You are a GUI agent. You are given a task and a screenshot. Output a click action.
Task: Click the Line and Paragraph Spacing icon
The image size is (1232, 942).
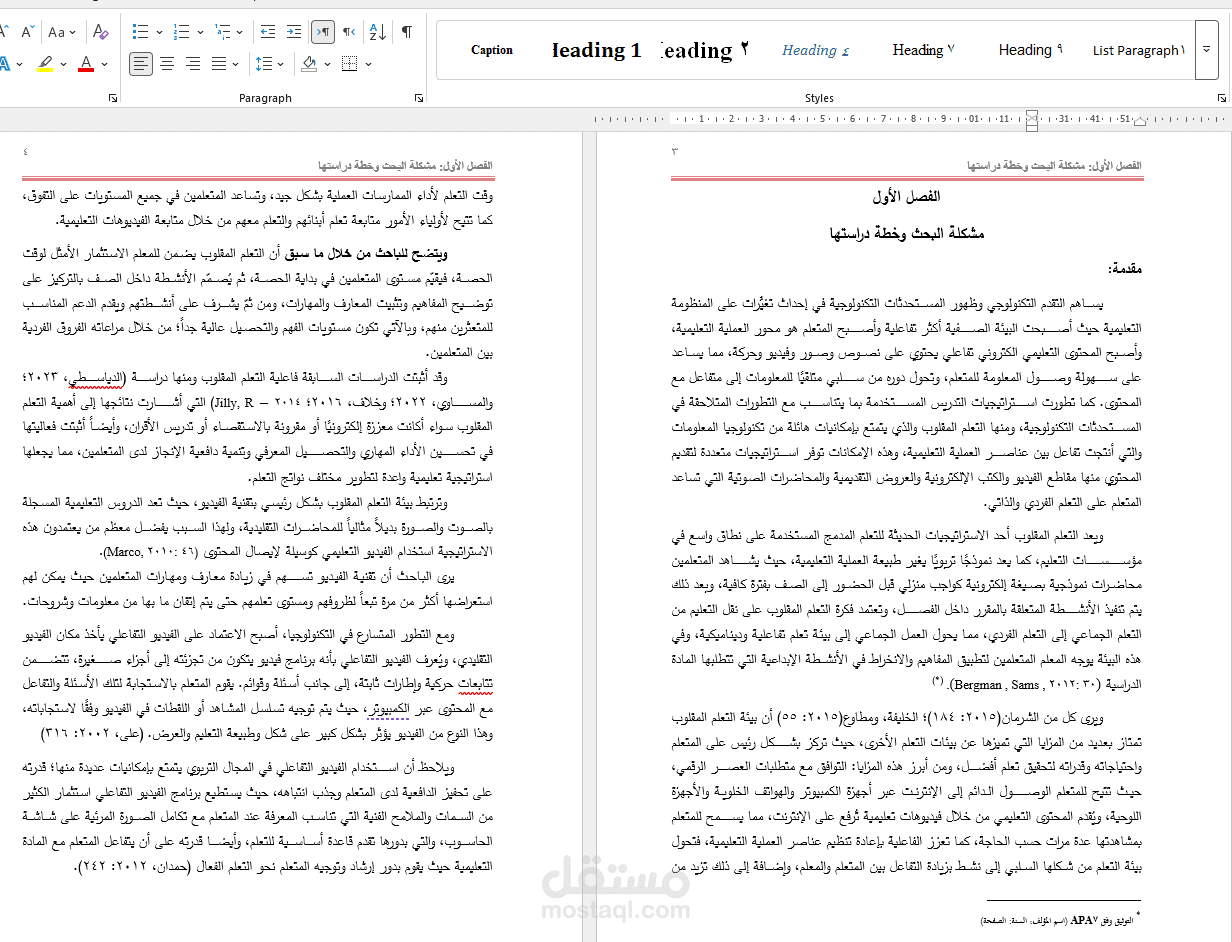[x=262, y=64]
